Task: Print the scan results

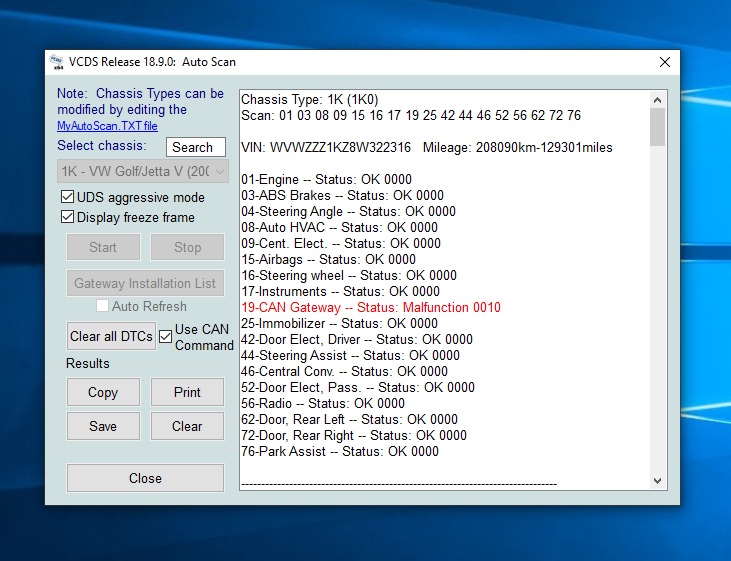Action: (187, 392)
